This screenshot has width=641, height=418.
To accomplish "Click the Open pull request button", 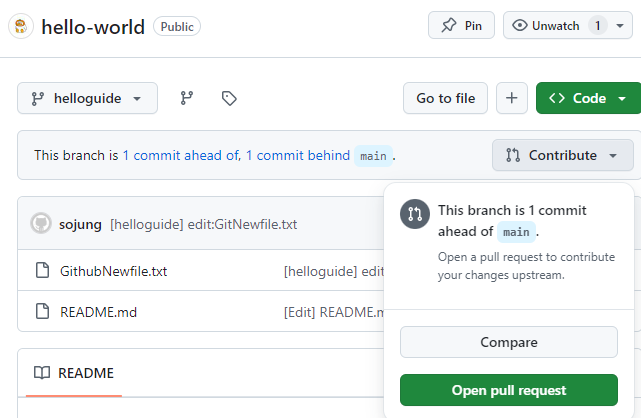I will (x=509, y=390).
